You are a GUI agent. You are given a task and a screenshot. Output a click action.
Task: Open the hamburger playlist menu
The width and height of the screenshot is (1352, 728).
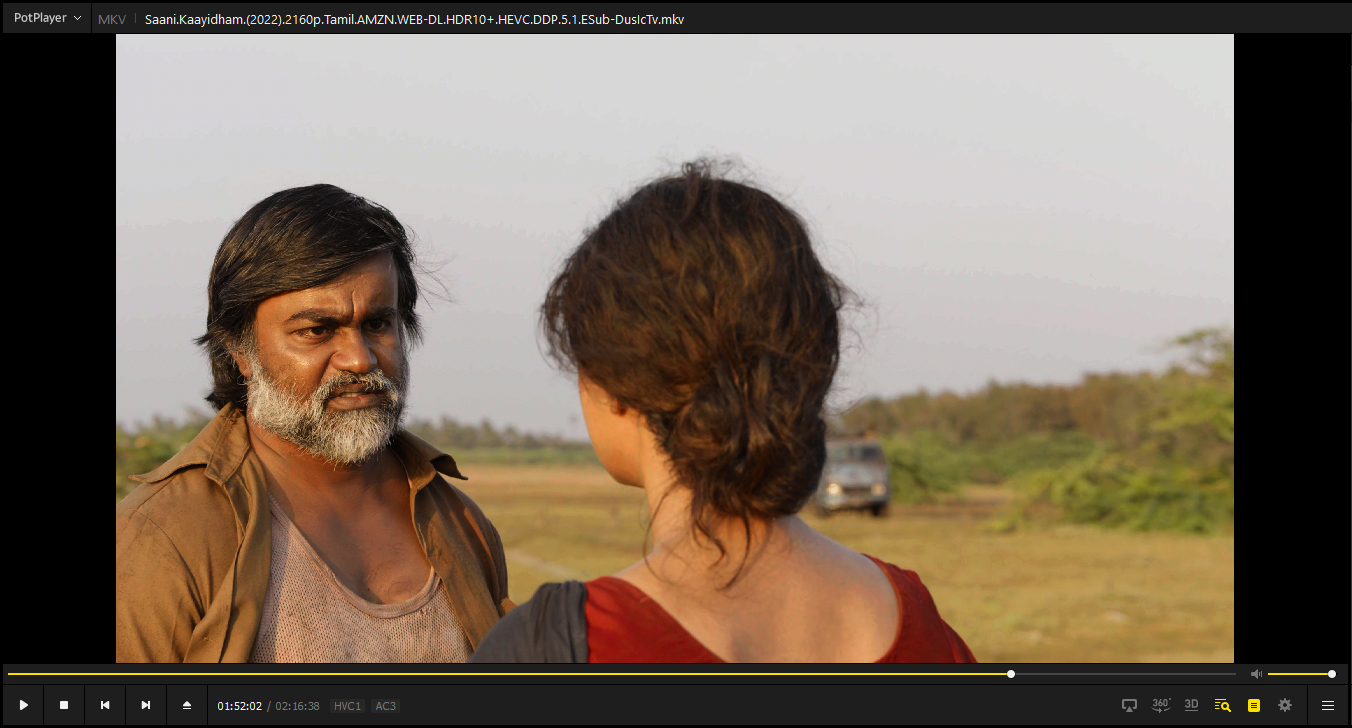point(1328,705)
